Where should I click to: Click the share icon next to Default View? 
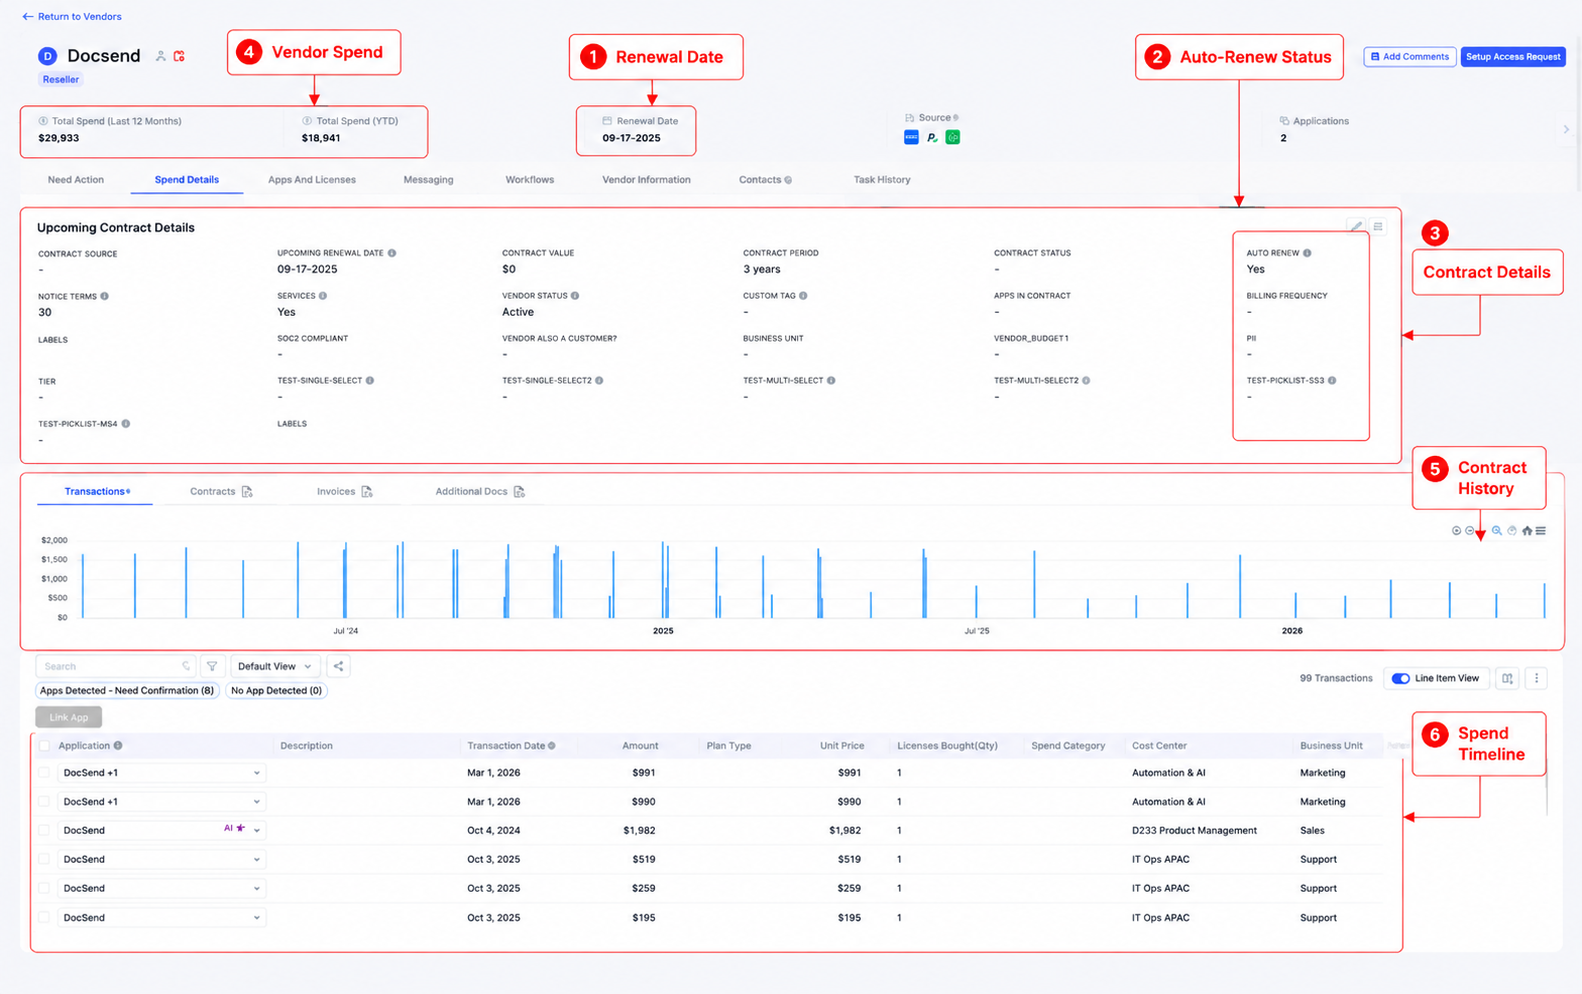click(338, 666)
